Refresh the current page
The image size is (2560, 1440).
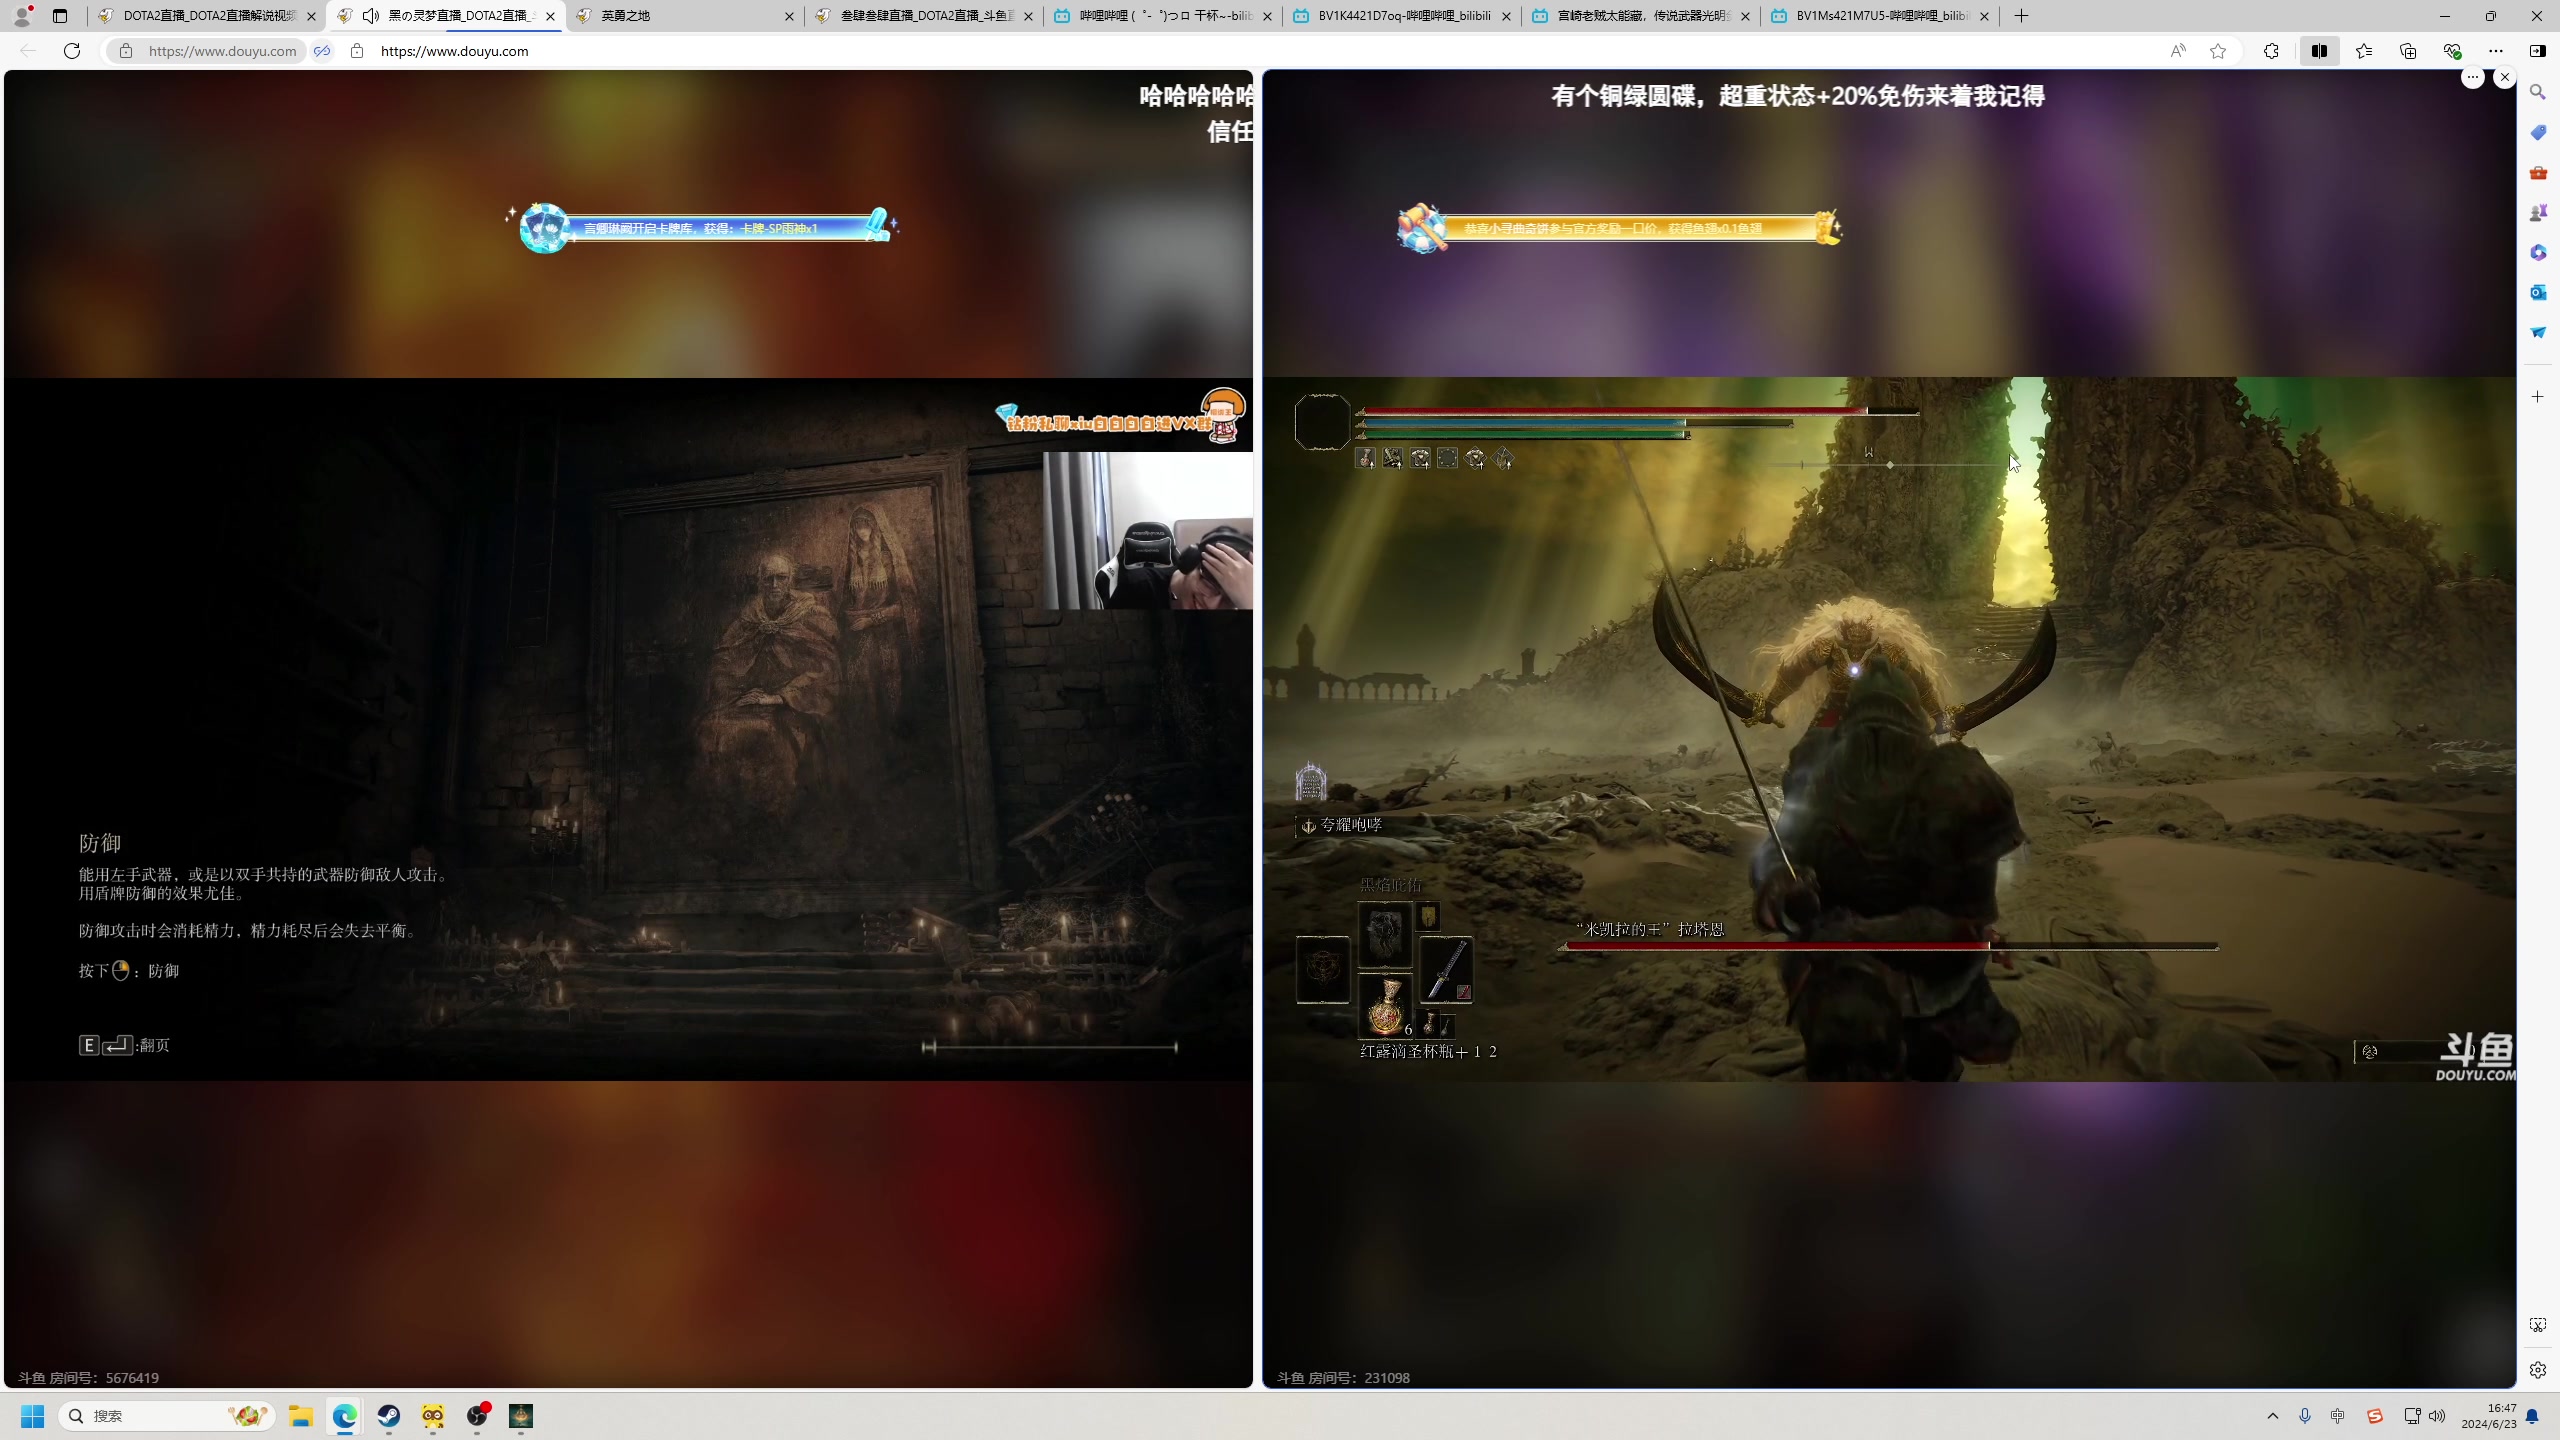pos(72,51)
